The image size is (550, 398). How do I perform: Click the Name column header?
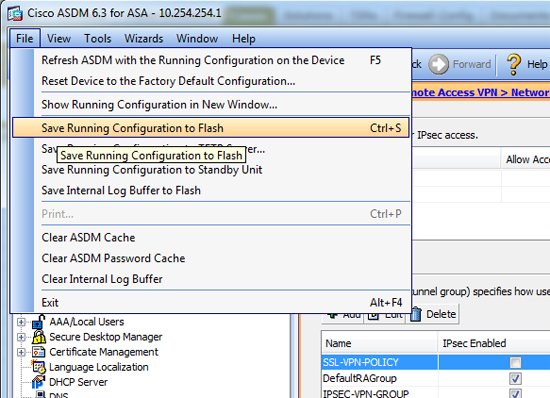coord(380,343)
